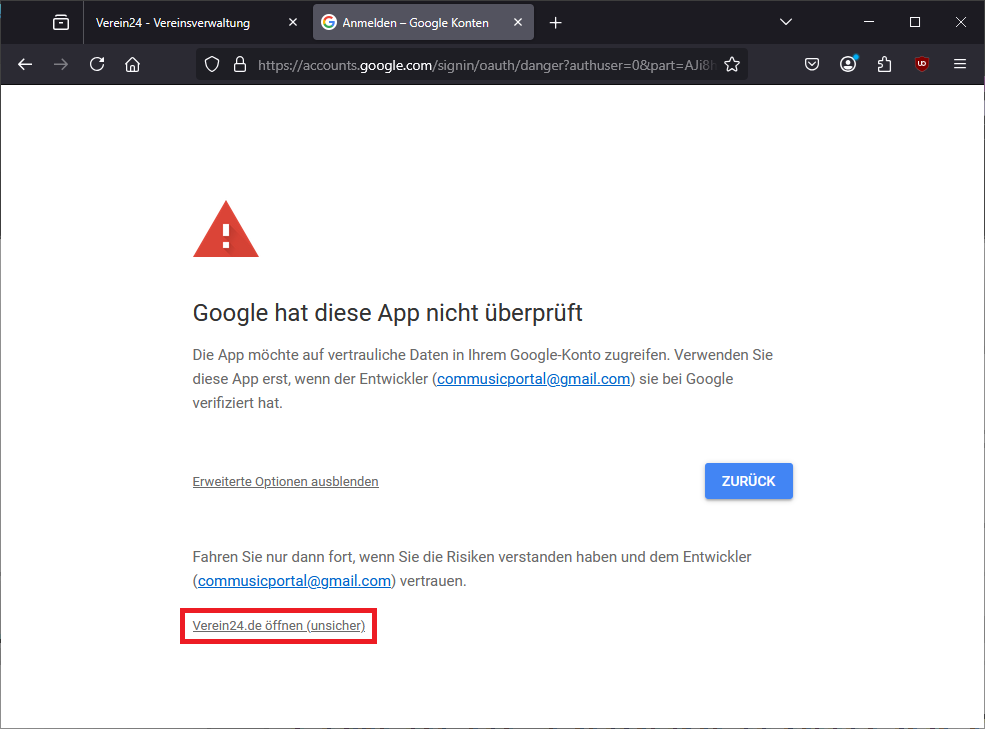View site security lock info

[240, 64]
